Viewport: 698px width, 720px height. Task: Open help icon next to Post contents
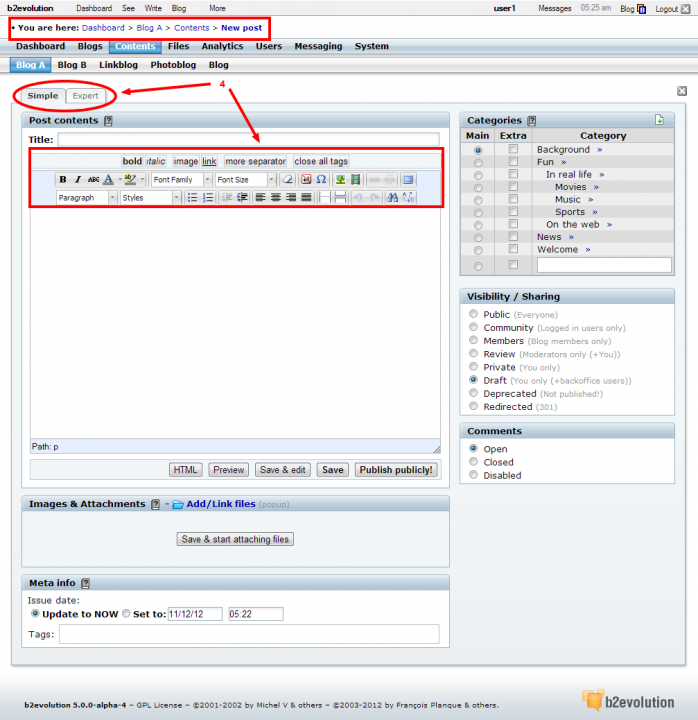coord(108,121)
